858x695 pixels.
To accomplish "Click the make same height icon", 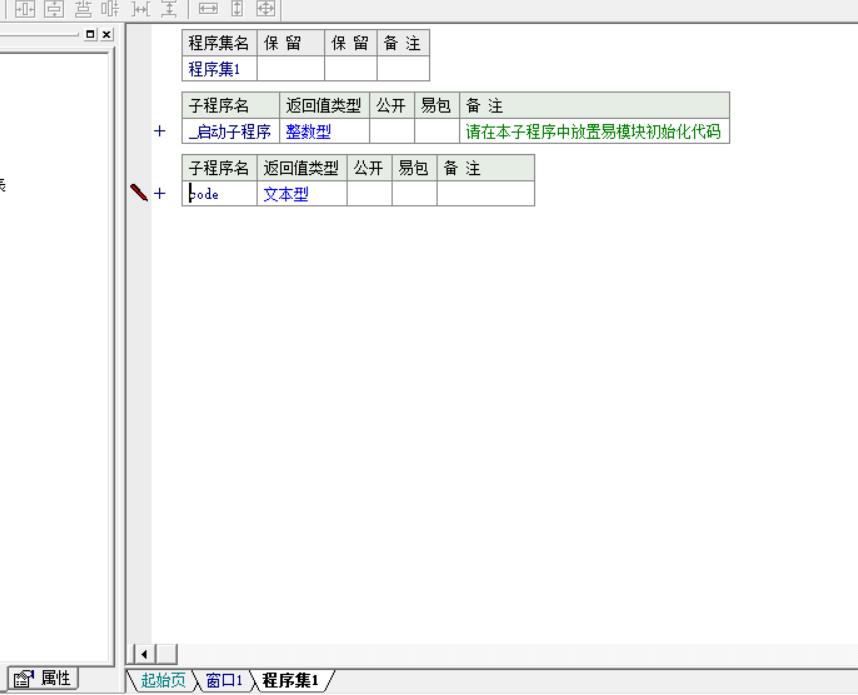I will coord(237,8).
